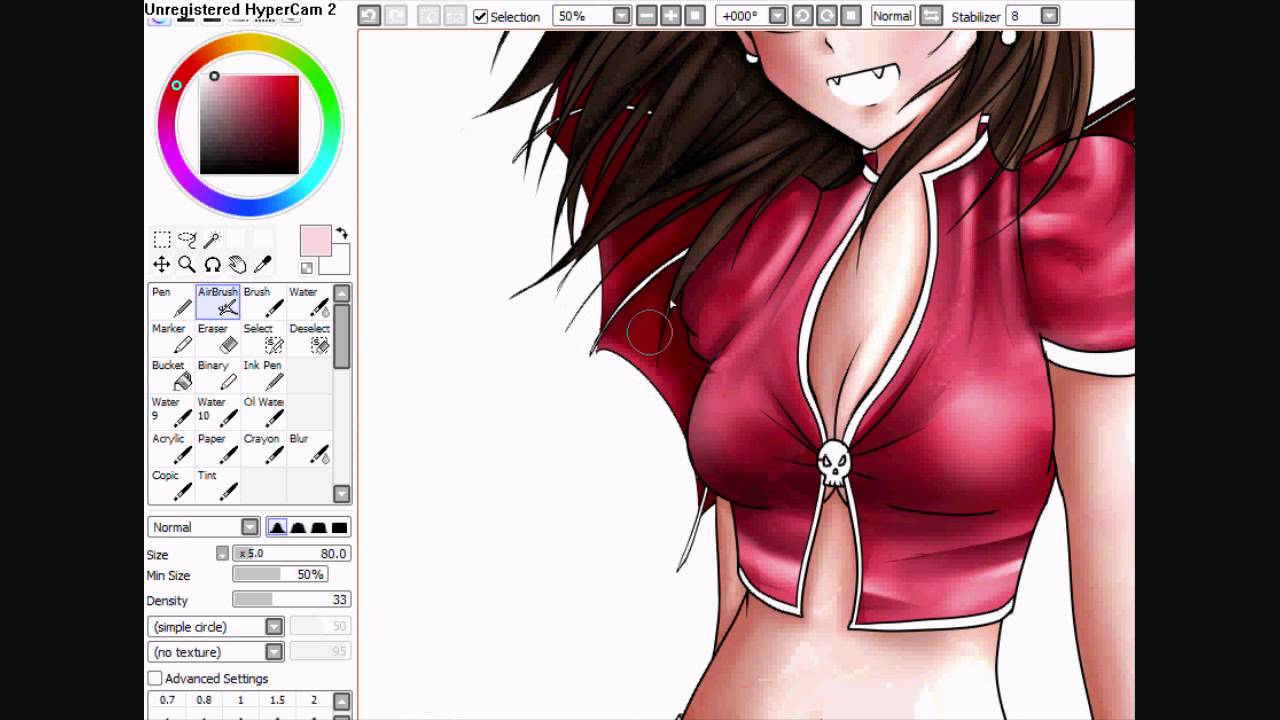This screenshot has height=720, width=1280.
Task: Choose the Water brush tool
Action: 309,302
